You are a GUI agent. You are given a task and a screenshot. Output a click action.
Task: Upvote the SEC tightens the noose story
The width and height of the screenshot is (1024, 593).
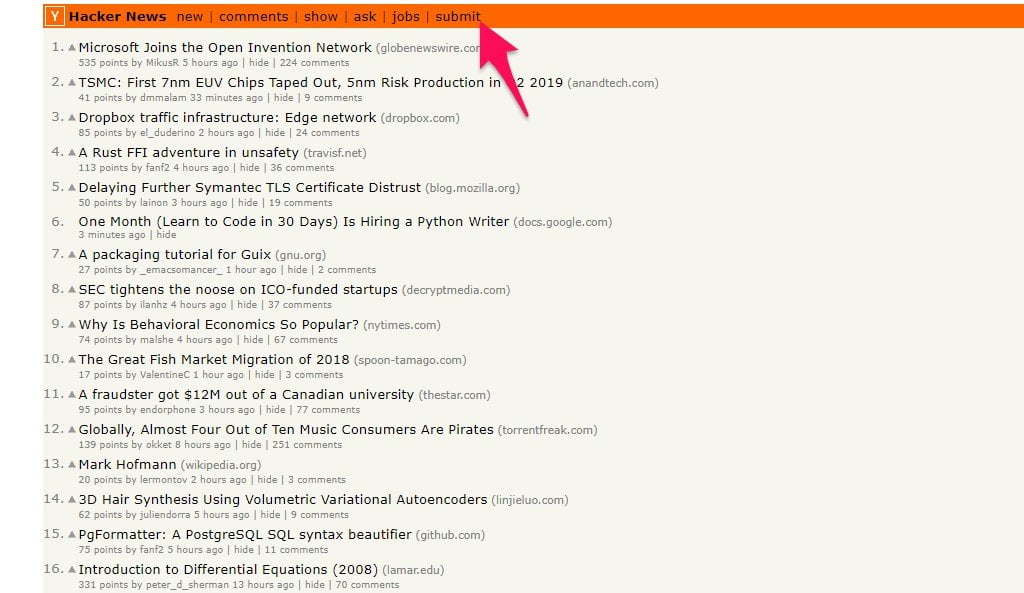tap(72, 289)
